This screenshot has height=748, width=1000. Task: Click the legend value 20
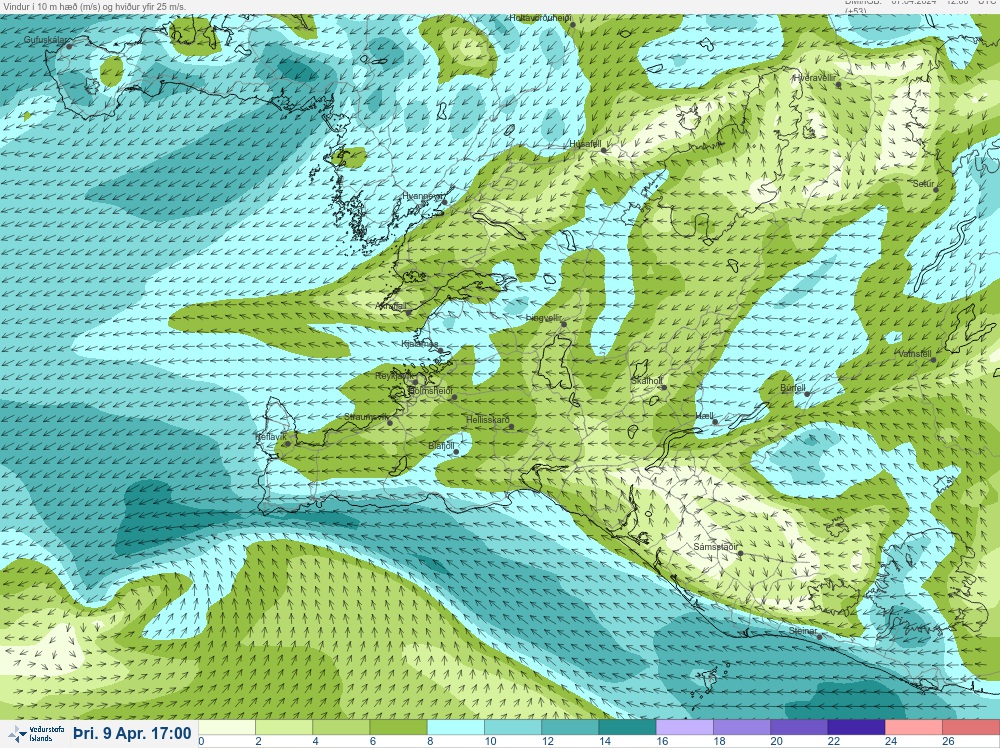click(x=776, y=741)
